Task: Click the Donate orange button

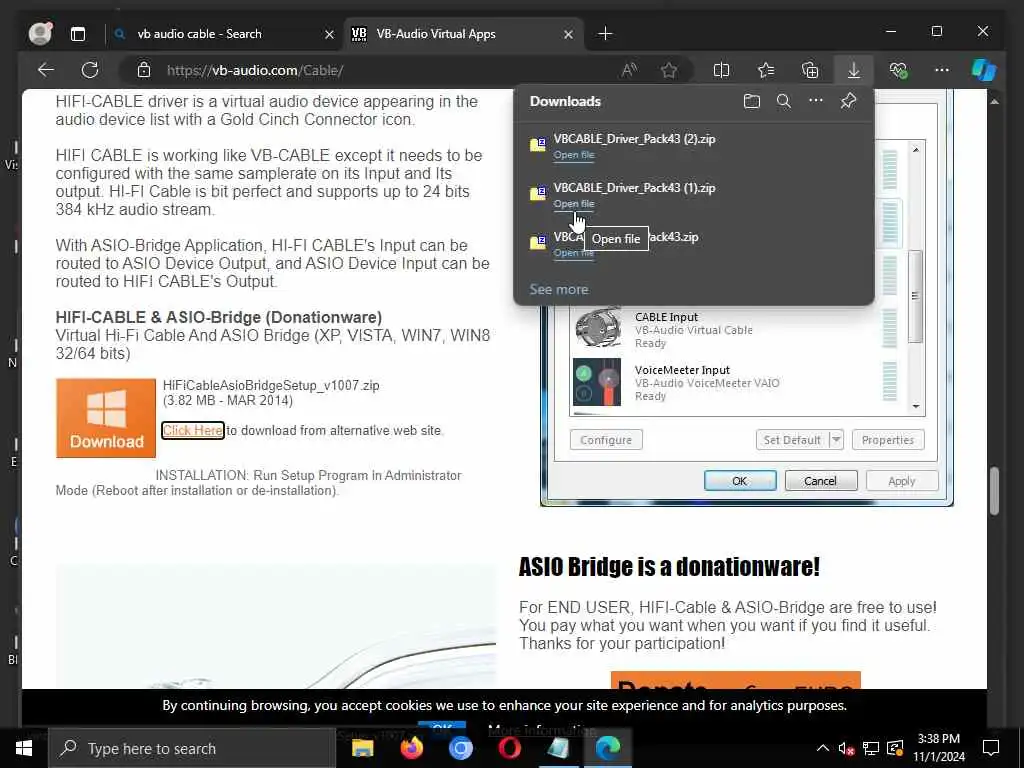Action: 735,680
